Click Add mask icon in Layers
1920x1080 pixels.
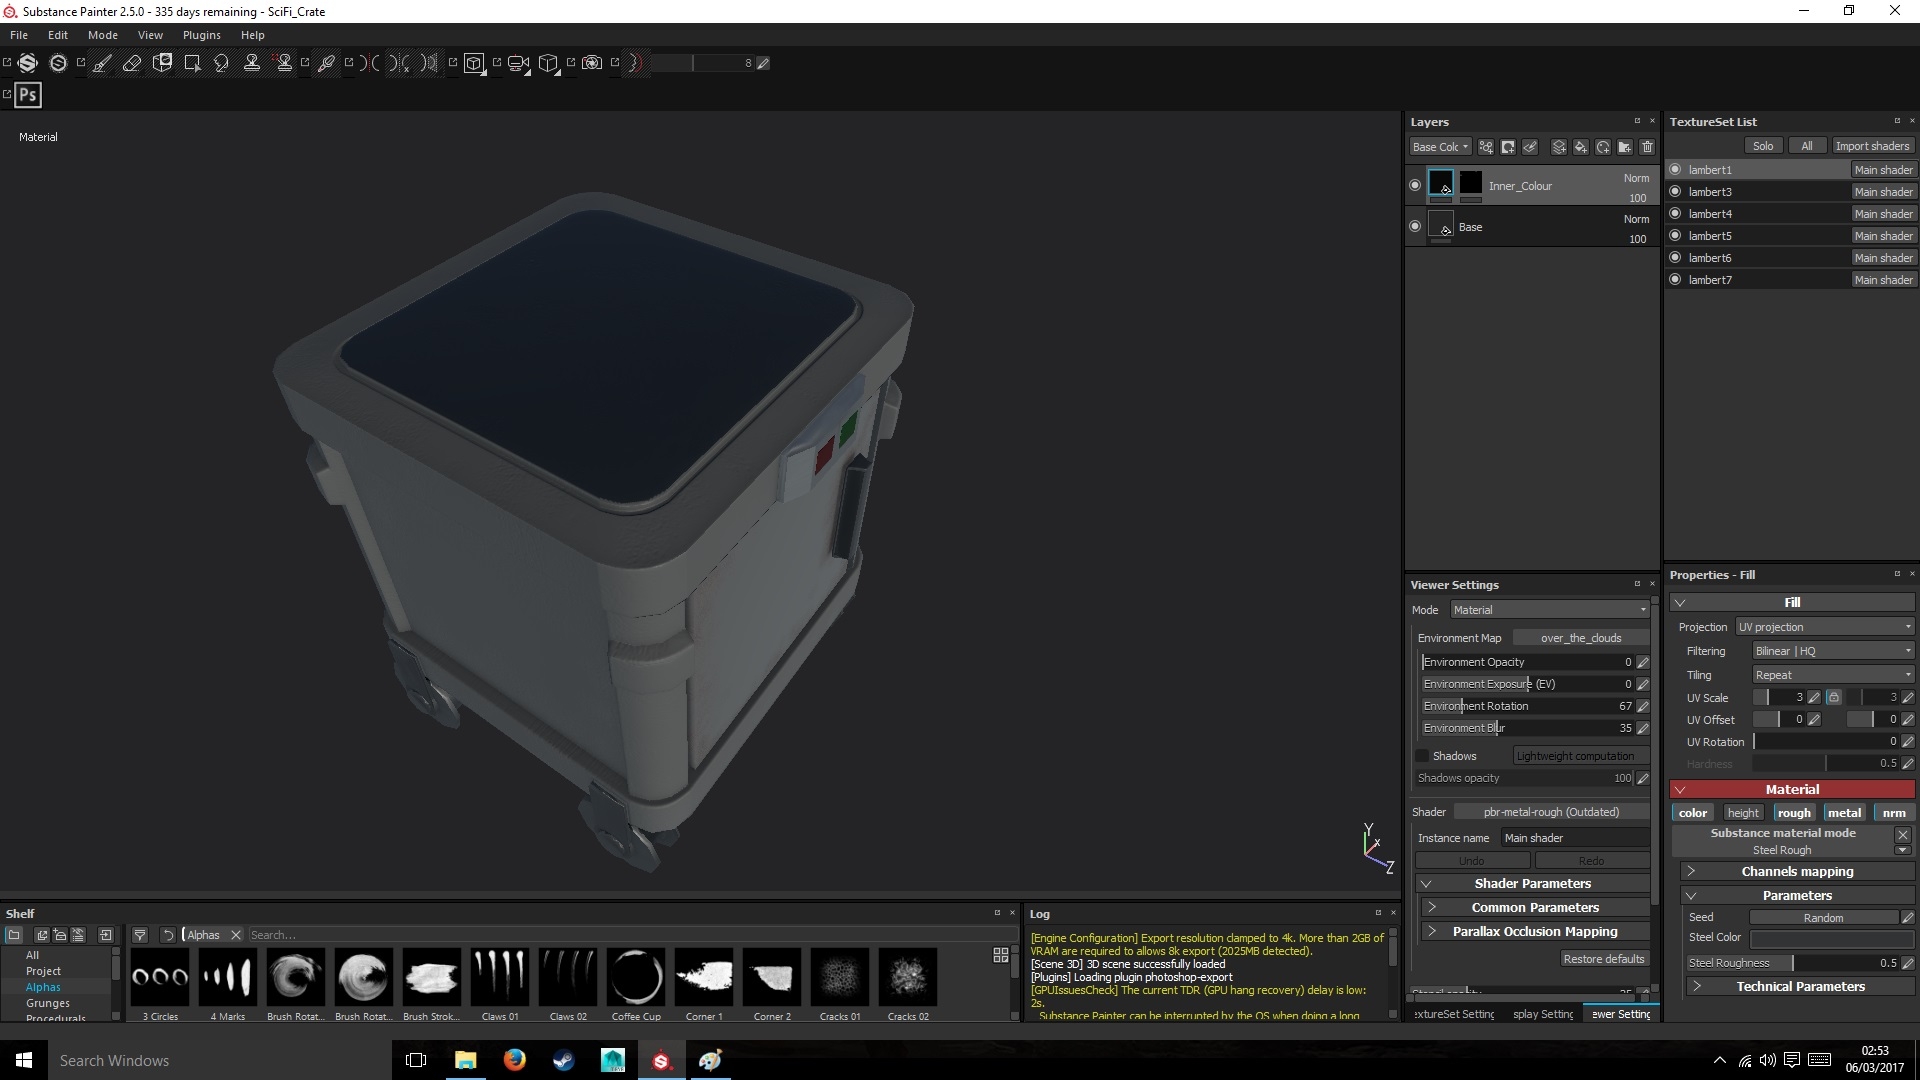[1508, 147]
